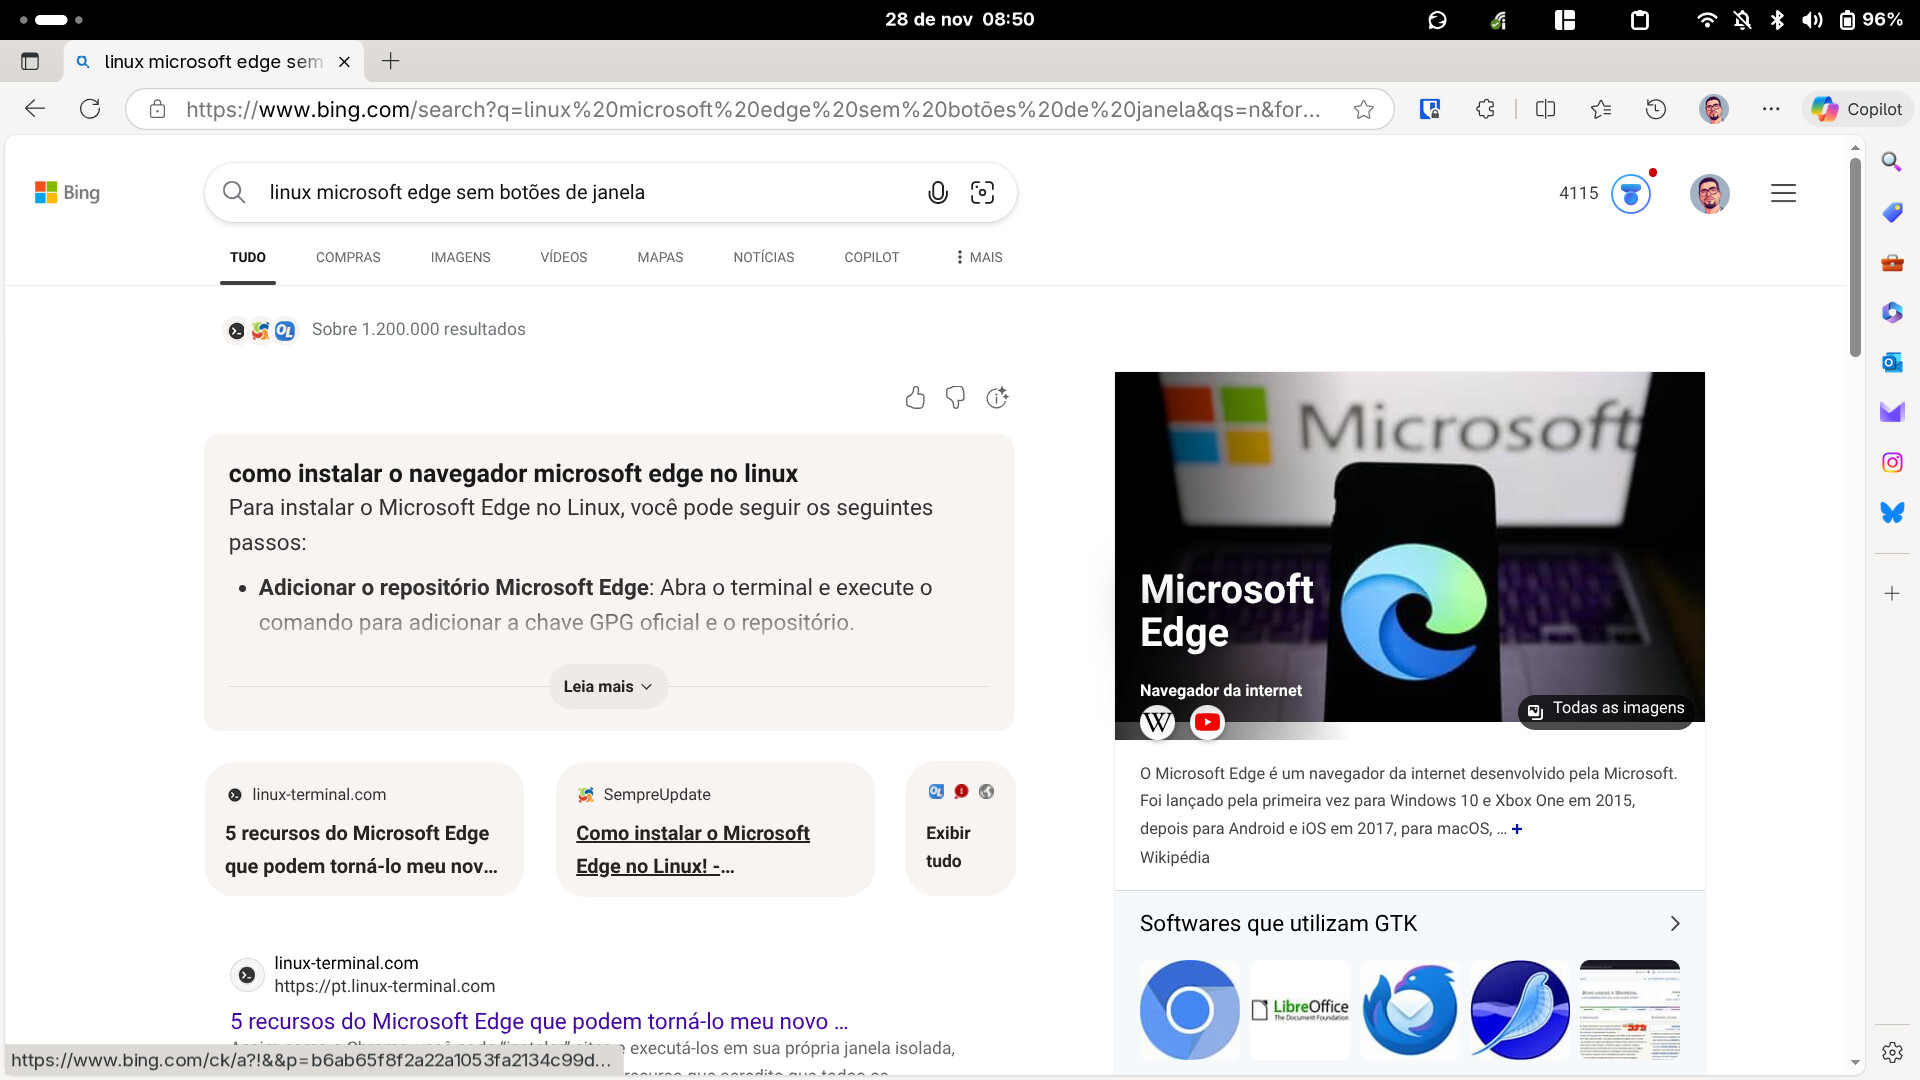Switch to the IMAGENS tab
This screenshot has height=1080, width=1920.
[x=460, y=257]
